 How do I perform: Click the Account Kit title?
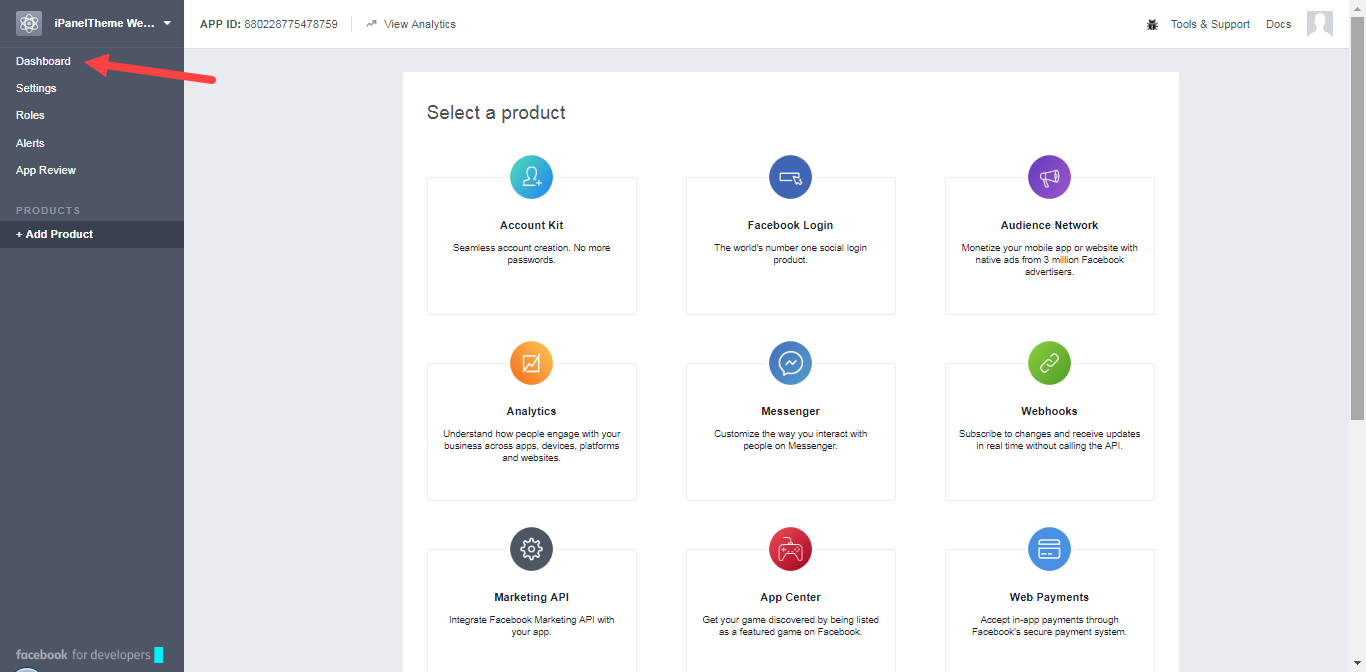pos(531,225)
